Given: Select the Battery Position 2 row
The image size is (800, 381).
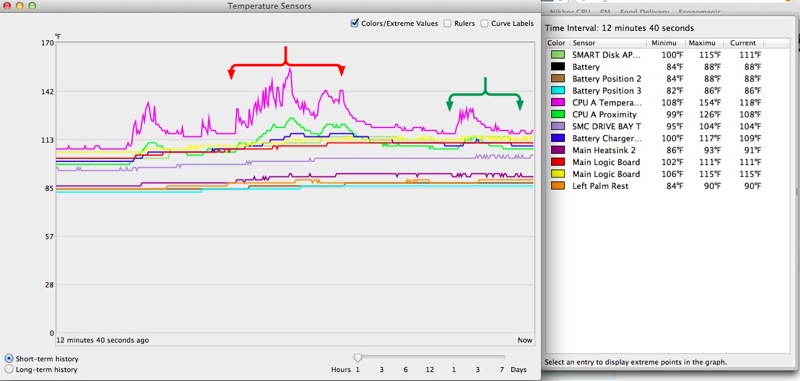Looking at the screenshot, I should 668,79.
